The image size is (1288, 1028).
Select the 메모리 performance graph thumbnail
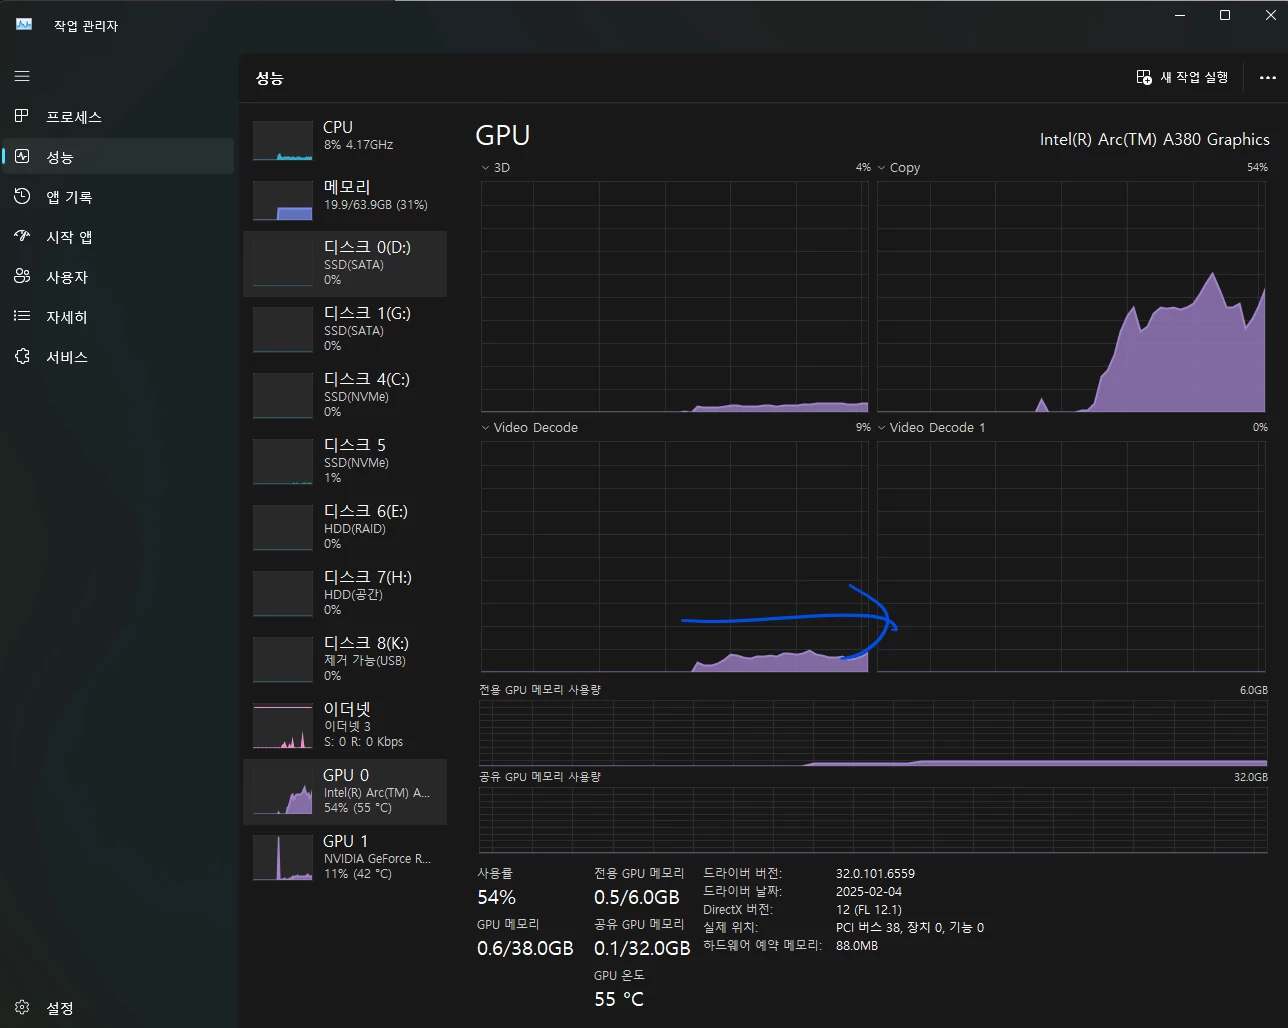point(283,201)
